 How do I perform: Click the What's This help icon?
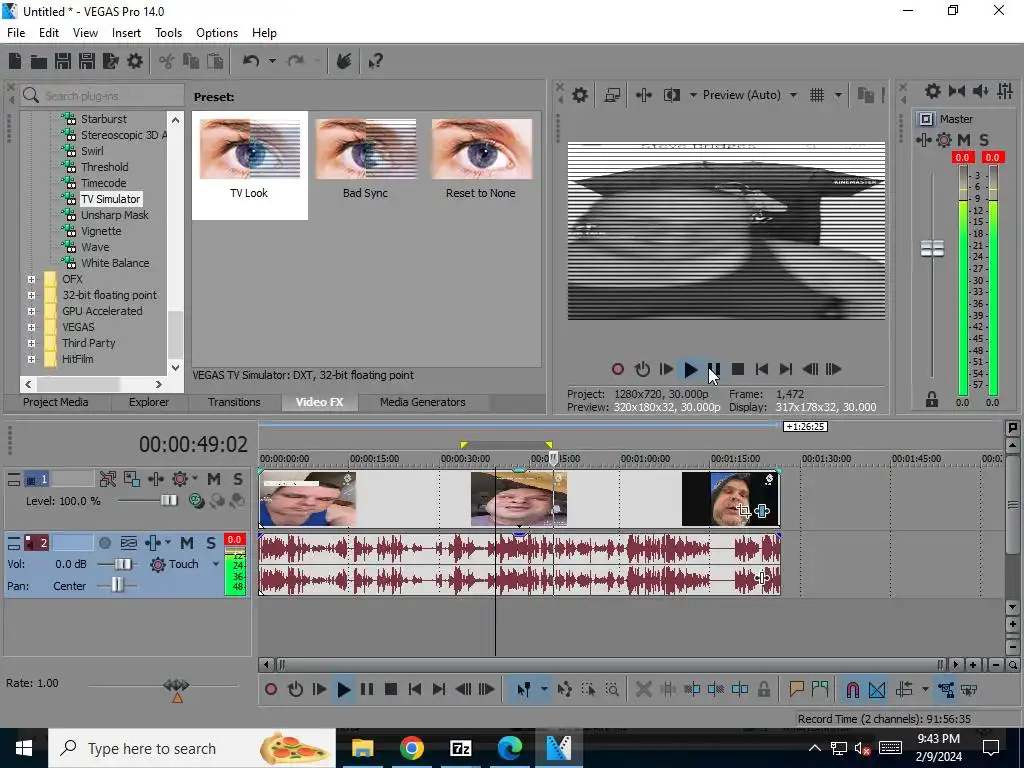[x=376, y=61]
